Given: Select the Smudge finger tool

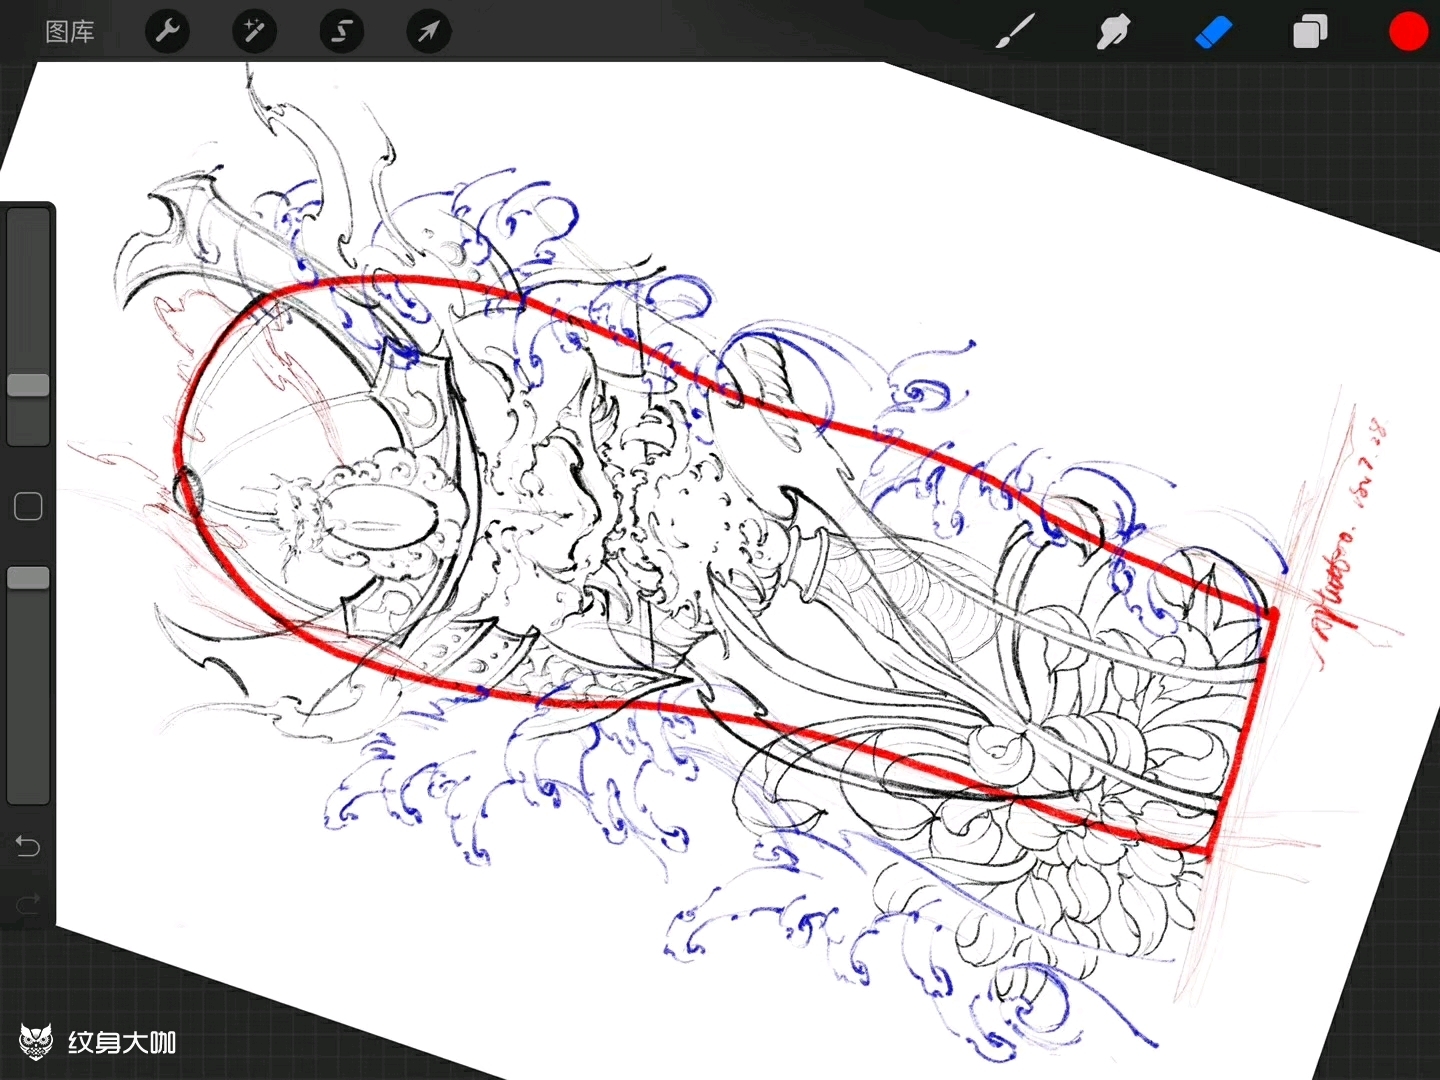Looking at the screenshot, I should (1113, 32).
